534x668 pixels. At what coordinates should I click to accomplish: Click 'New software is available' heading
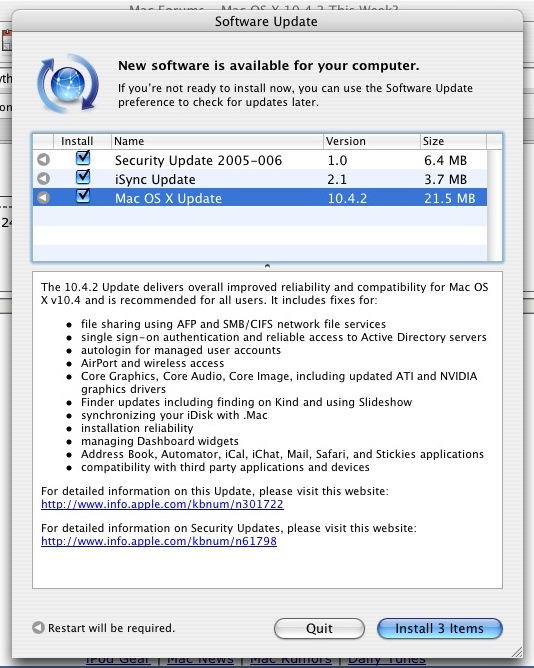tap(268, 66)
